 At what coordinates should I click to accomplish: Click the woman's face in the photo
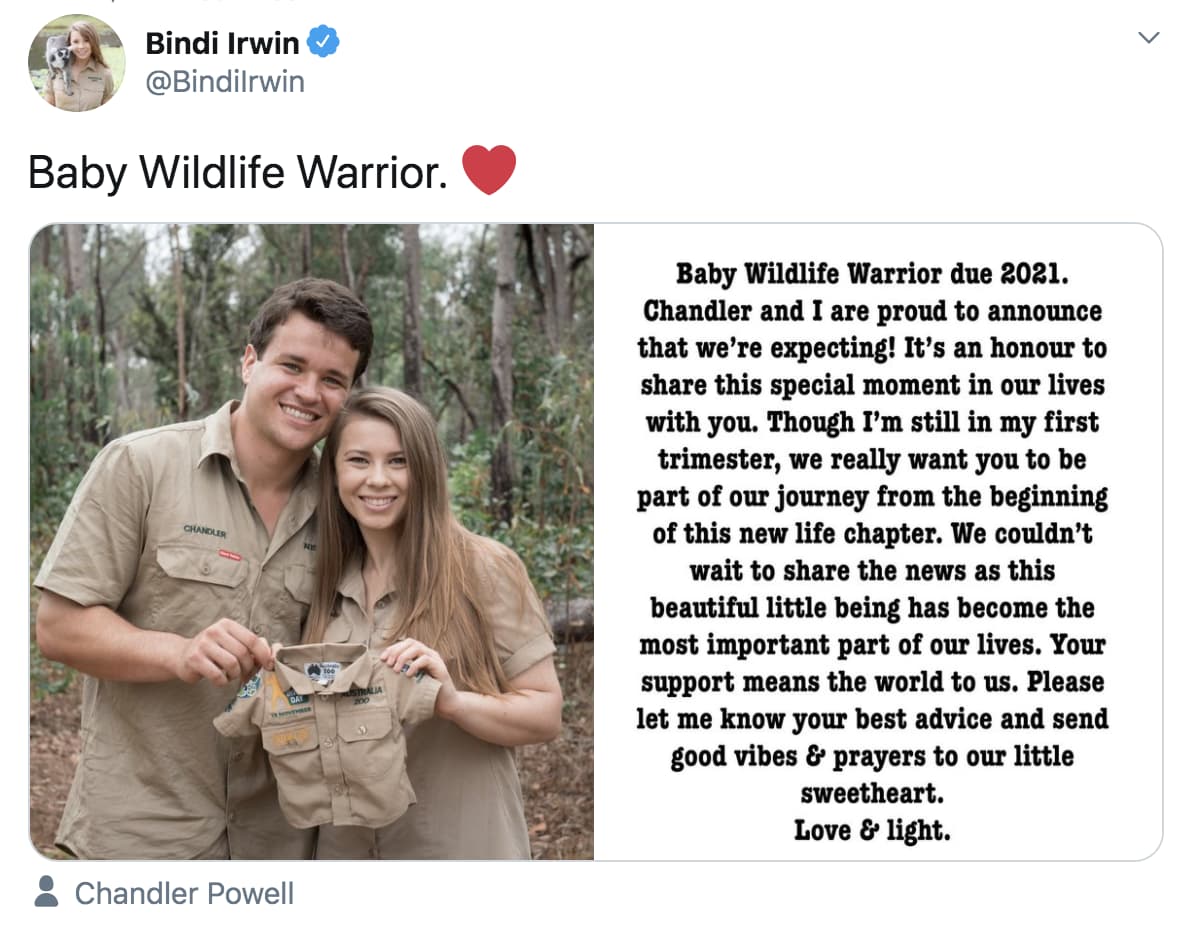coord(371,473)
